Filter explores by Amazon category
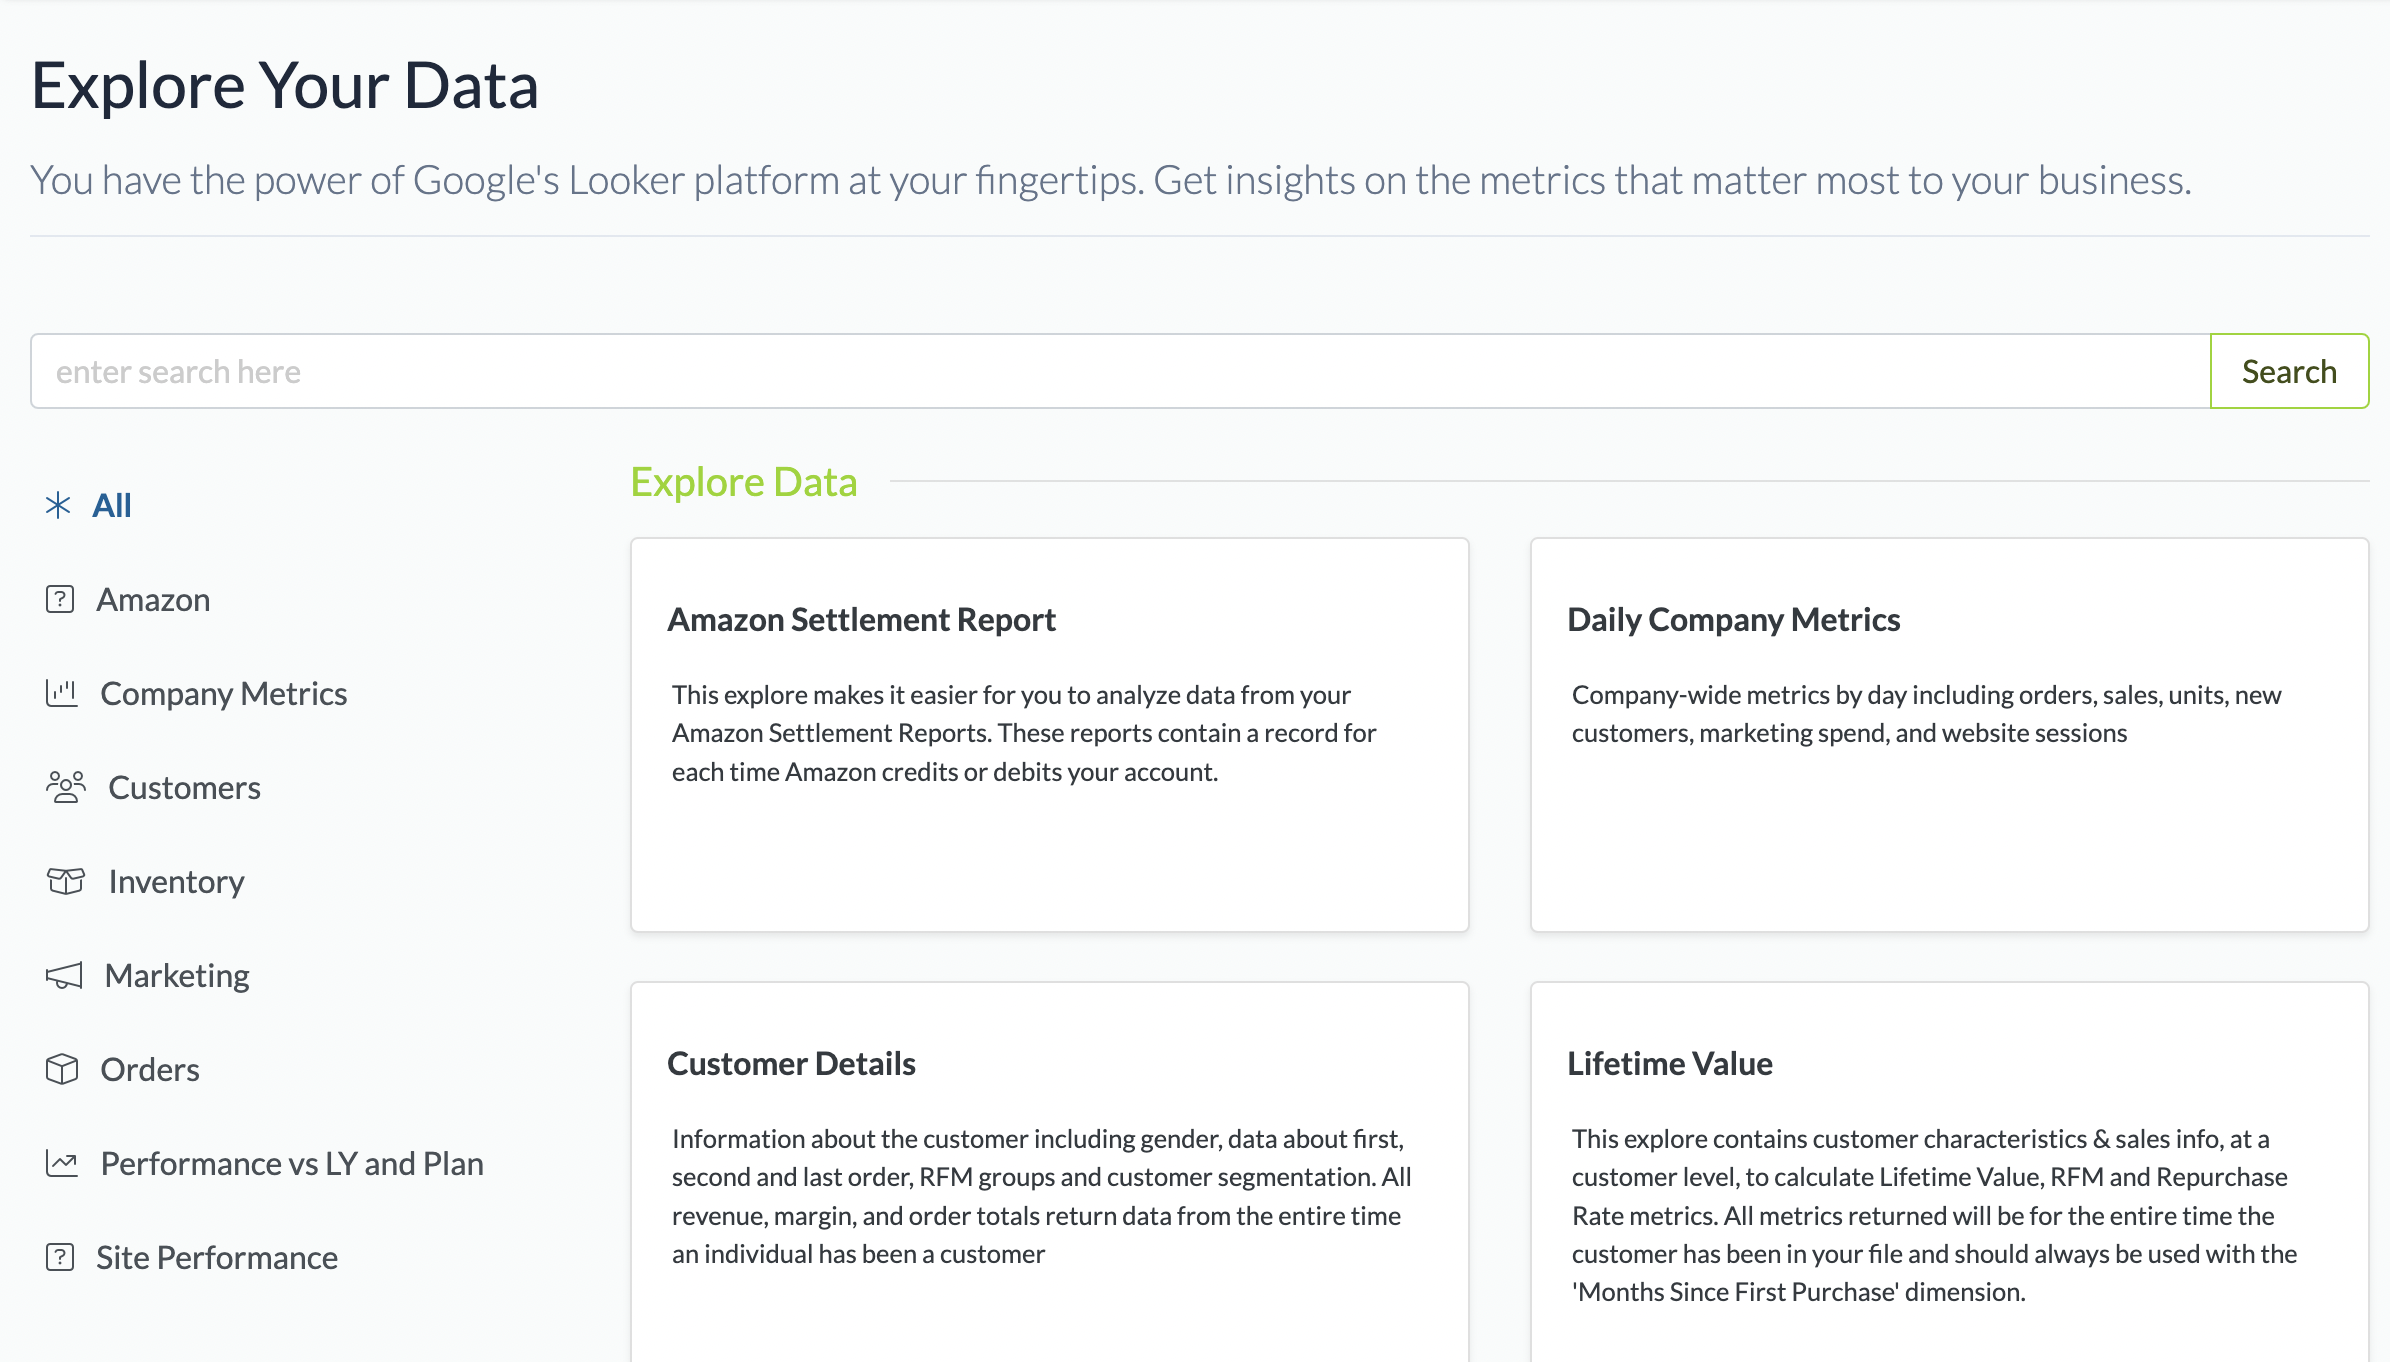 153,600
